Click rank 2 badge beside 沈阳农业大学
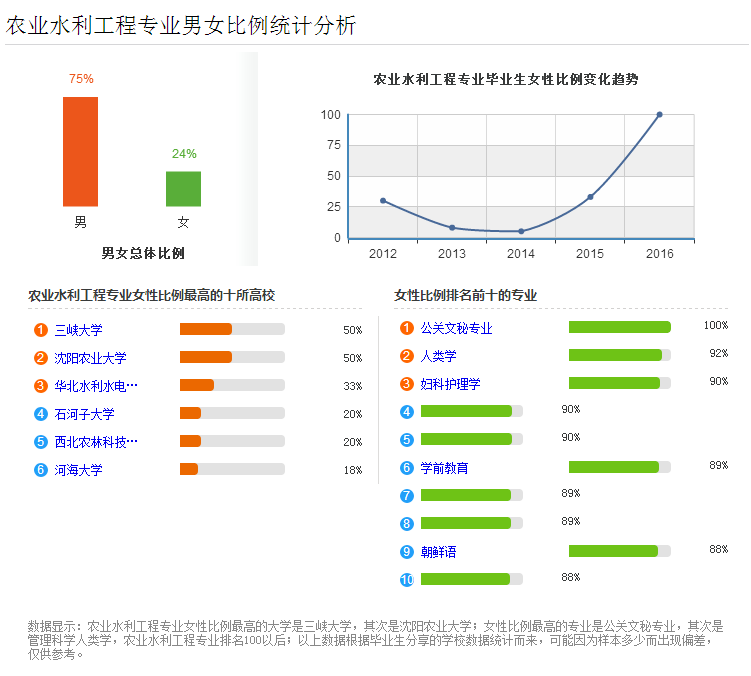 click(x=41, y=357)
